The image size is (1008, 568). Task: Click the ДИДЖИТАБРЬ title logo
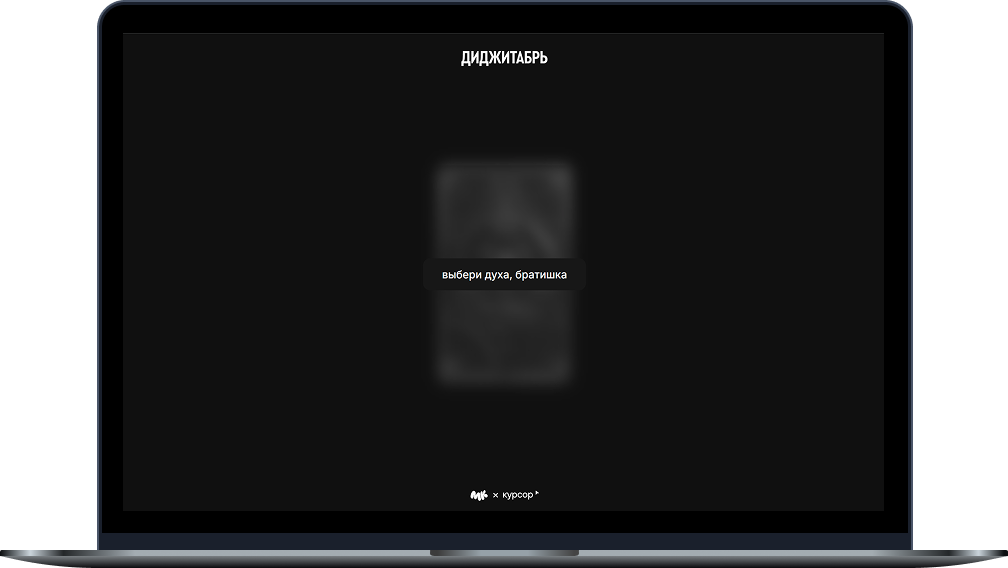504,58
